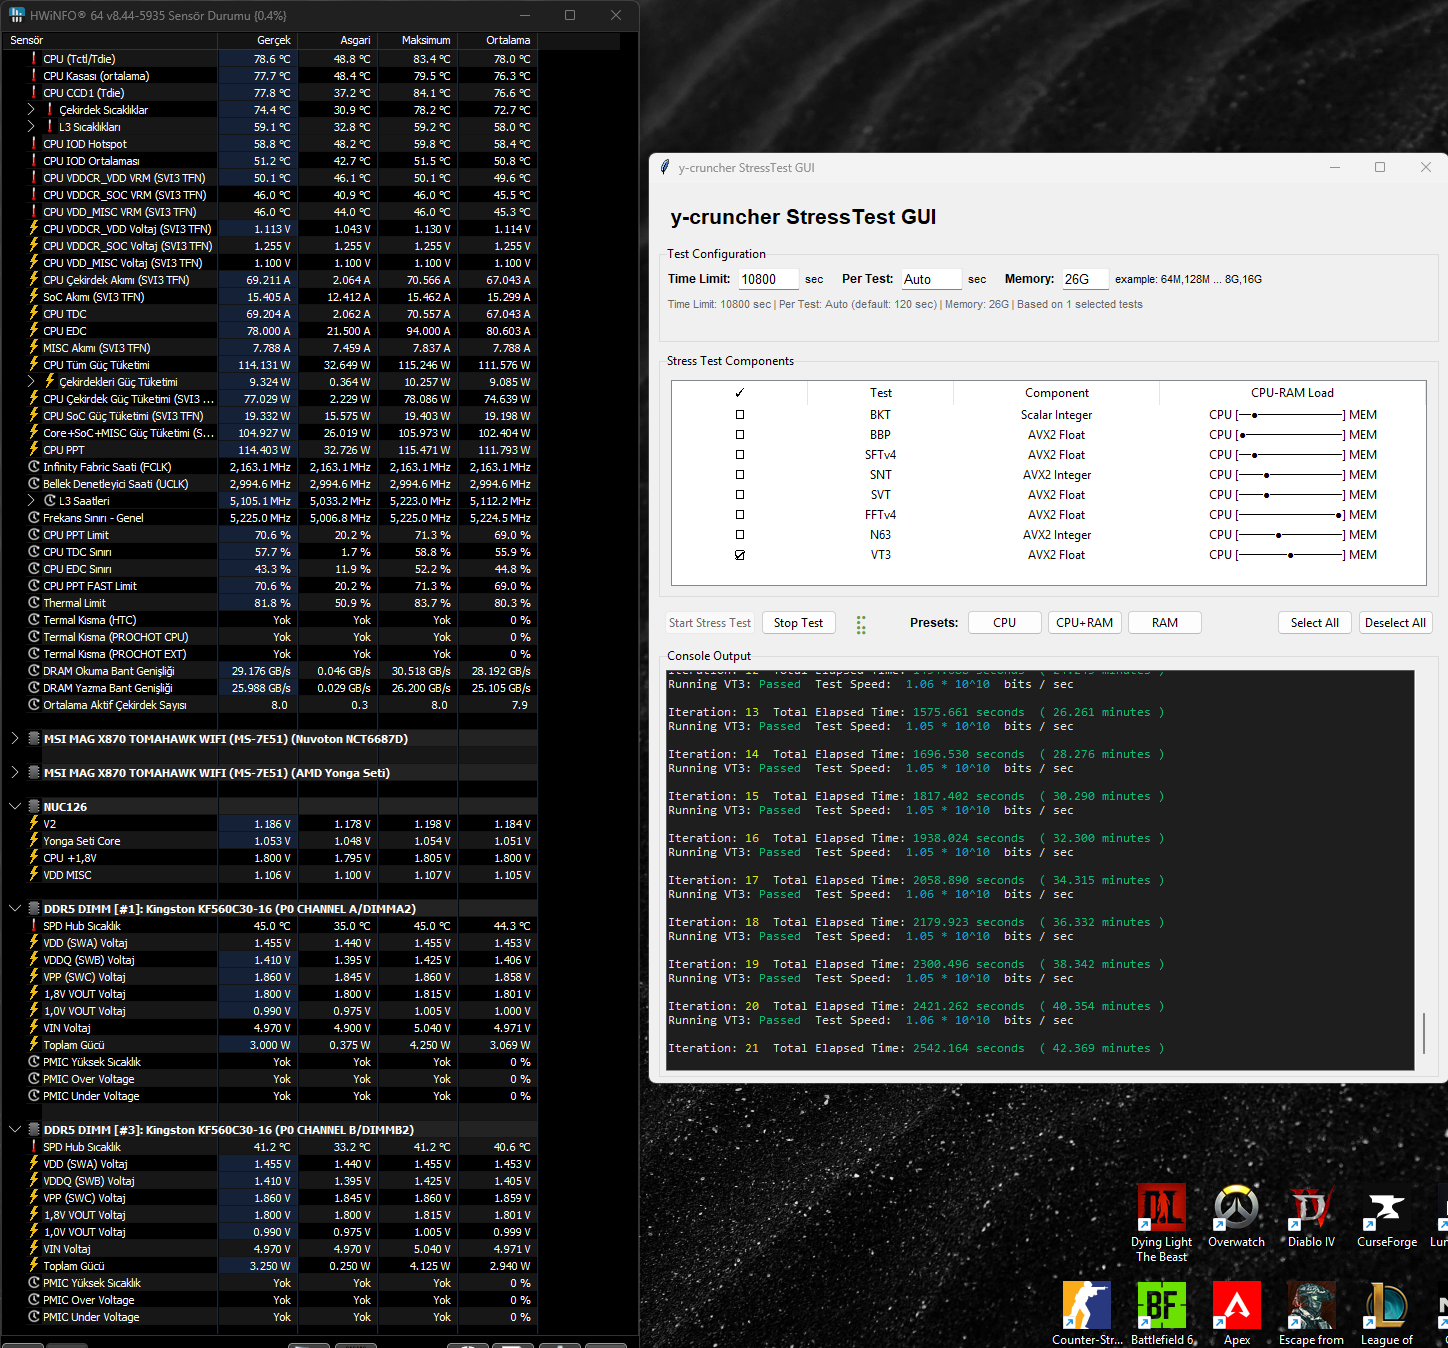Image resolution: width=1448 pixels, height=1348 pixels.
Task: Click thermometer icon for CPU (Tctl/Tdie)
Action: pyautogui.click(x=34, y=59)
